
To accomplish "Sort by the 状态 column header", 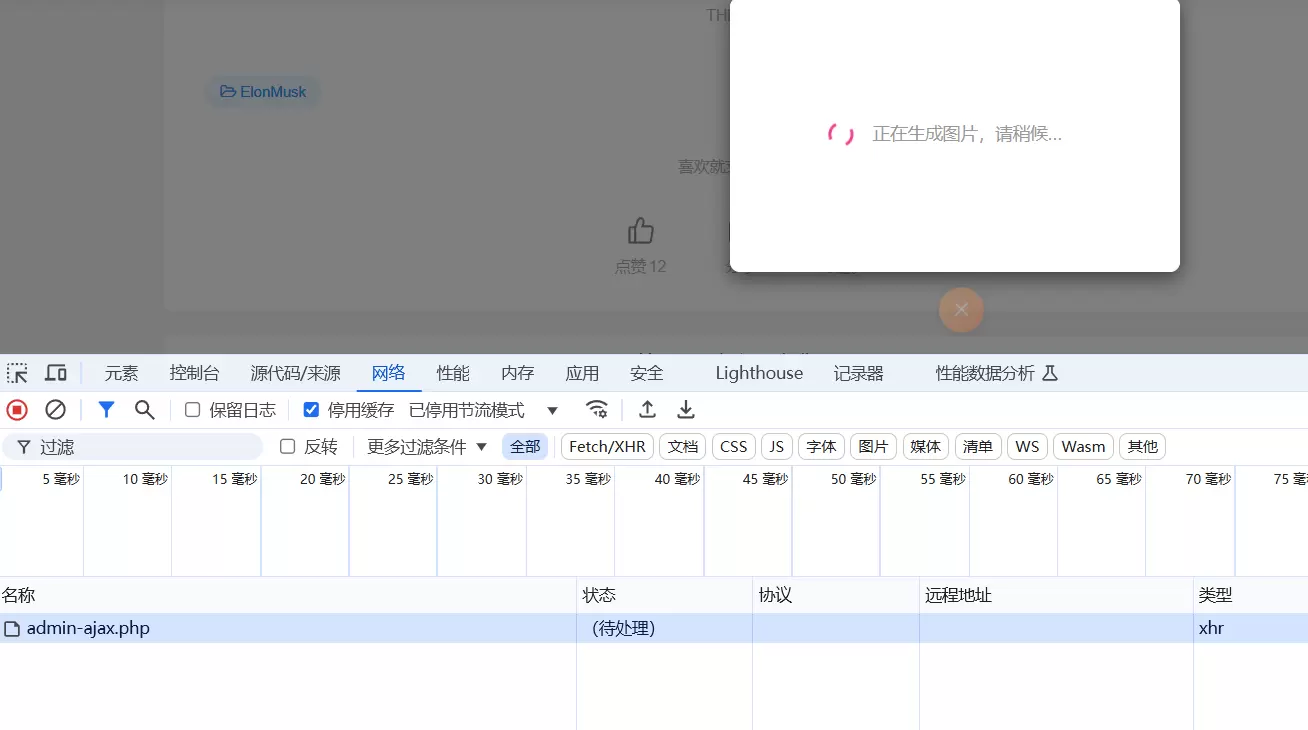I will [664, 596].
